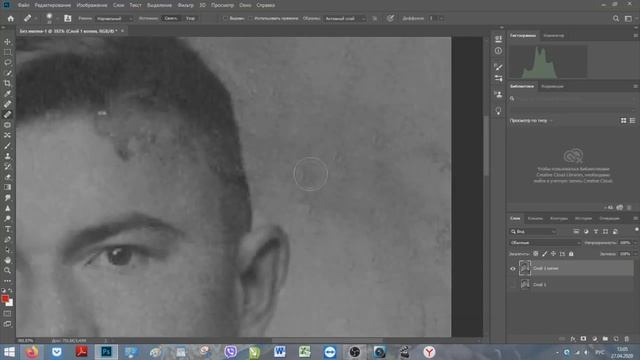Select the Rectangular Marquee tool
The width and height of the screenshot is (640, 360).
point(7,52)
